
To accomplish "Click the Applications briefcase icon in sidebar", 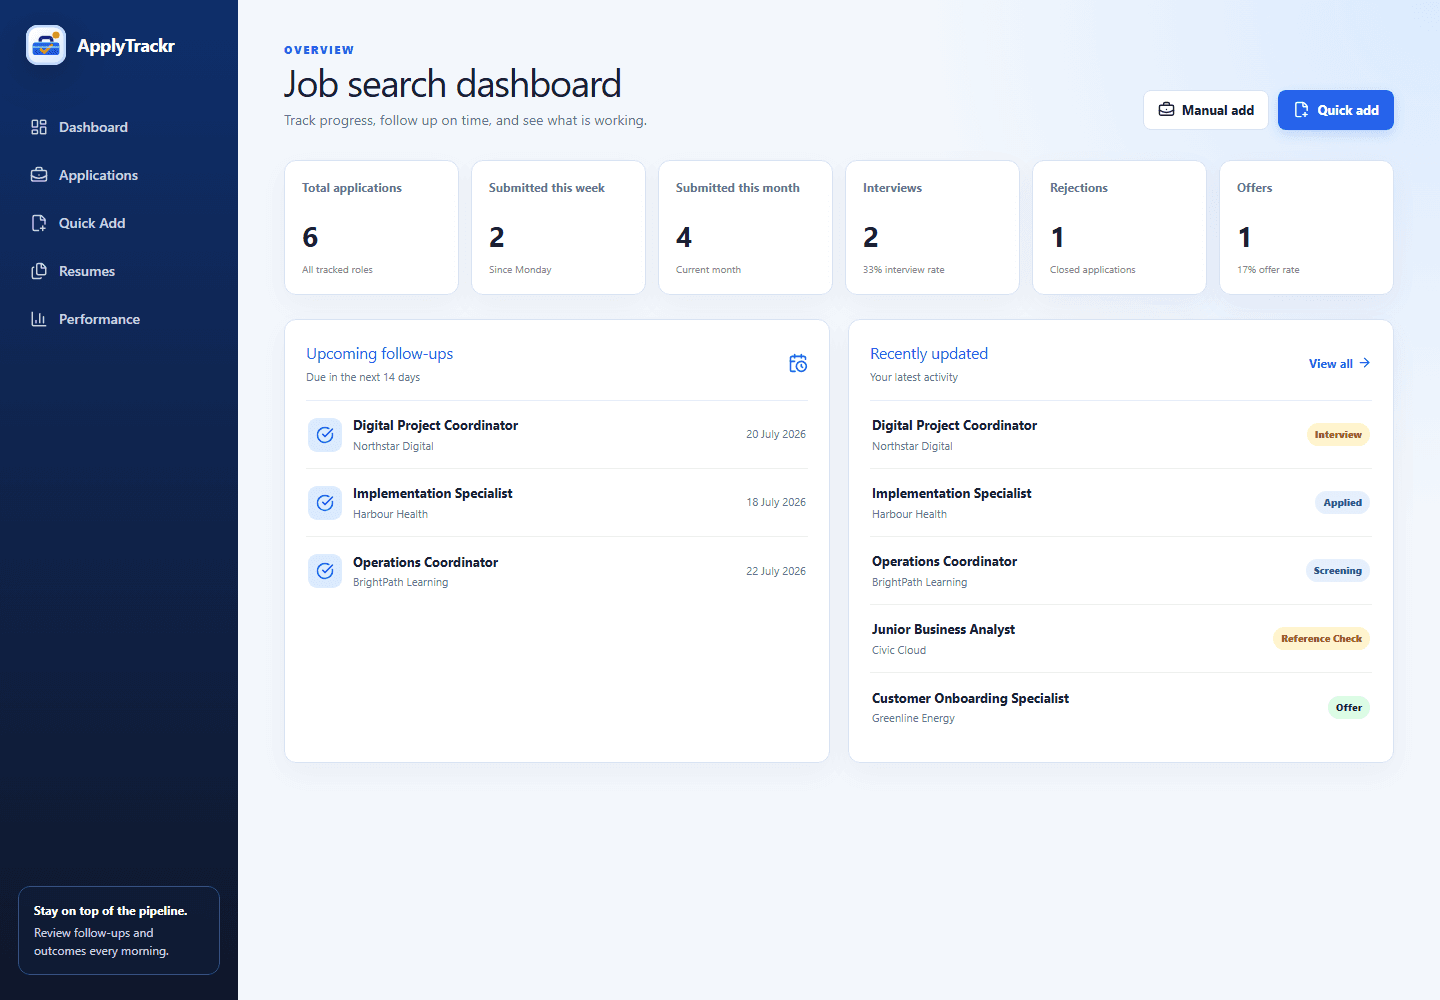I will tap(39, 175).
